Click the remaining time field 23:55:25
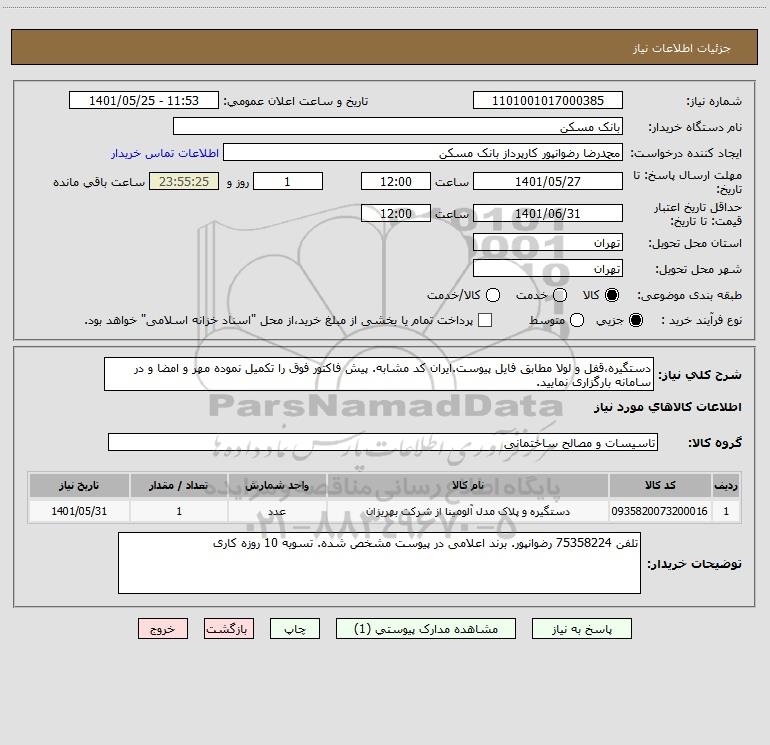 184,181
